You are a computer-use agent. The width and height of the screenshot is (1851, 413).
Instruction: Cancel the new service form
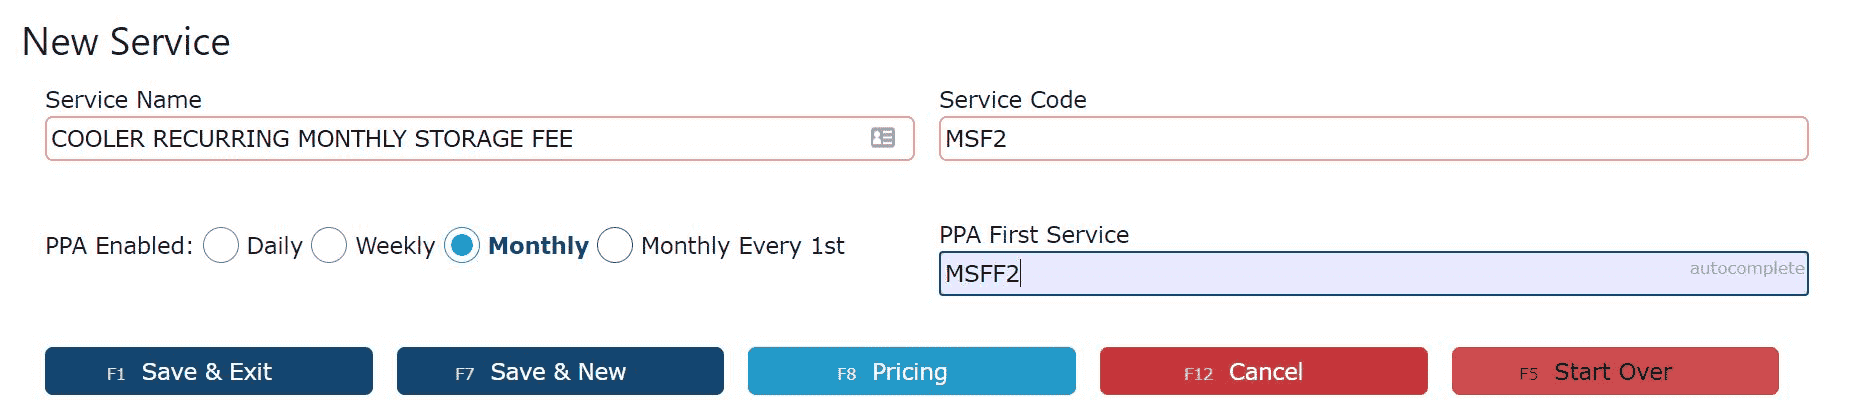click(x=1264, y=371)
